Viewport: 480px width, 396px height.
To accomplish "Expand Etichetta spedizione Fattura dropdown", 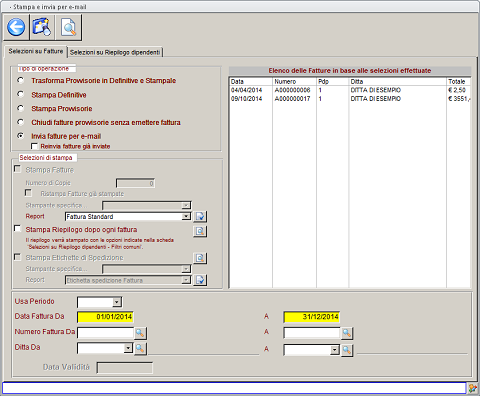I will coord(186,280).
